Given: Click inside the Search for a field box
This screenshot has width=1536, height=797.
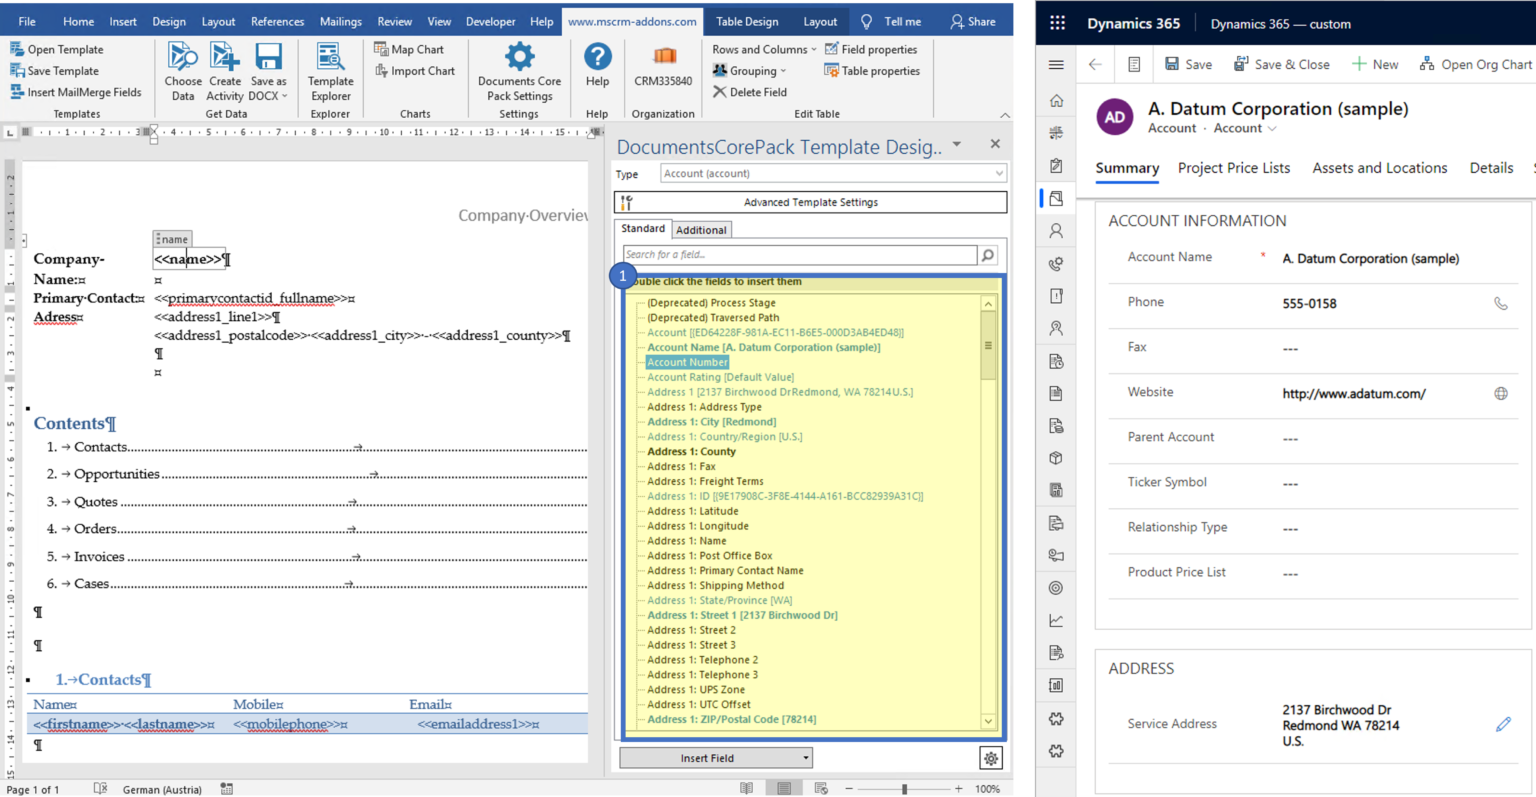Looking at the screenshot, I should [800, 255].
